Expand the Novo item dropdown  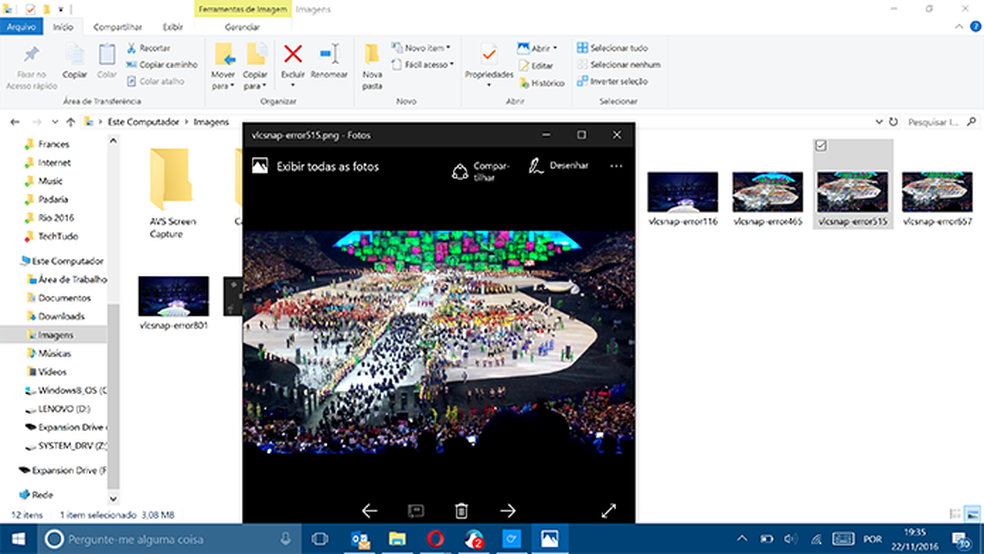click(427, 48)
